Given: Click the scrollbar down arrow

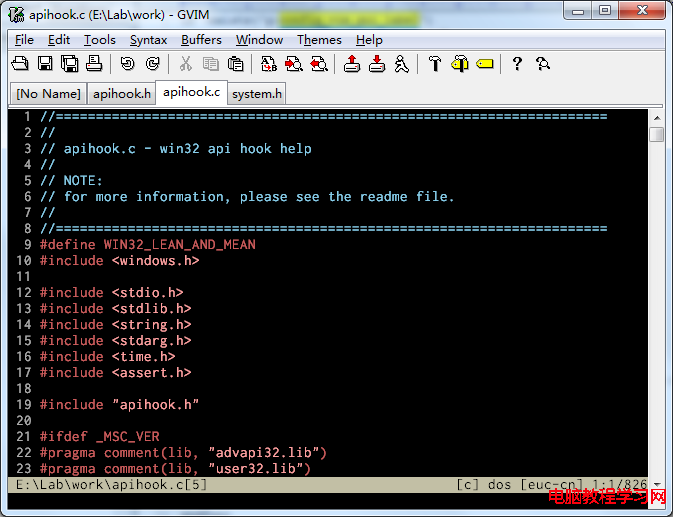Looking at the screenshot, I should click(657, 484).
